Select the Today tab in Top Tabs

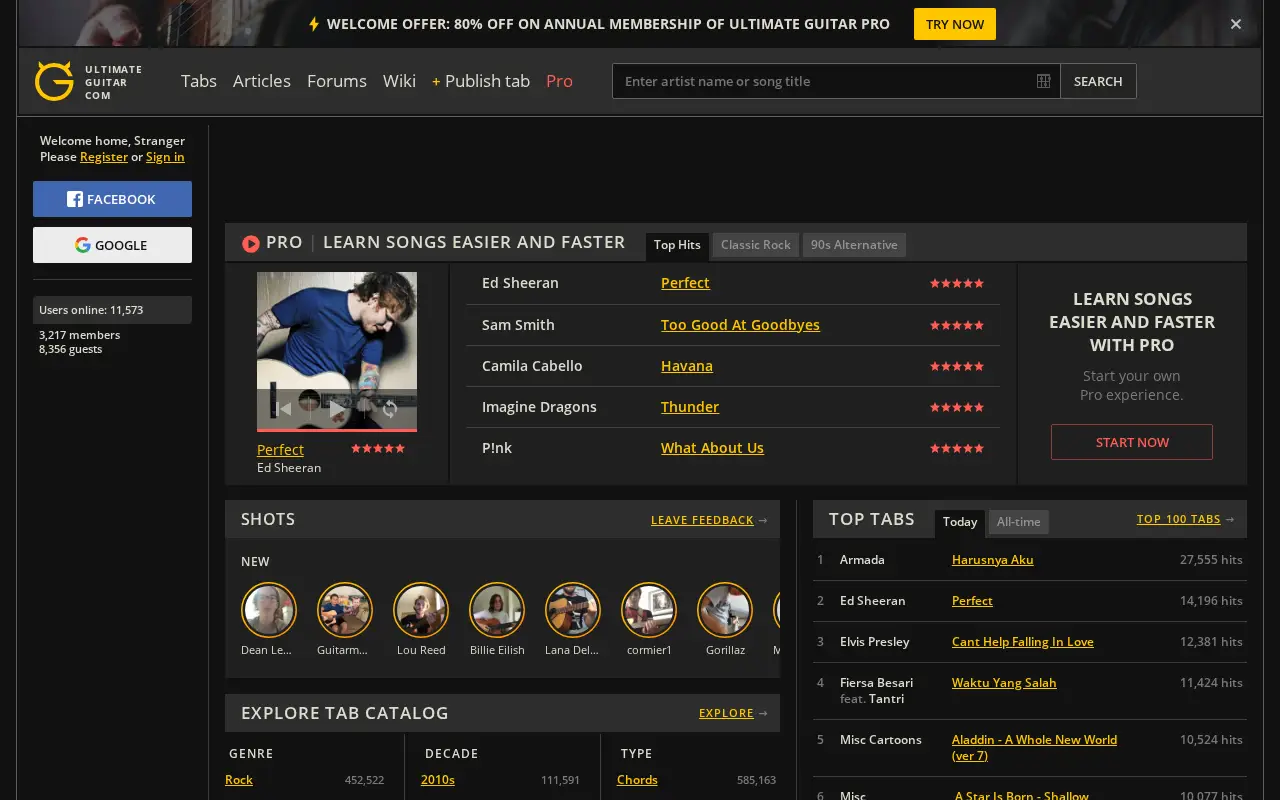tap(960, 522)
